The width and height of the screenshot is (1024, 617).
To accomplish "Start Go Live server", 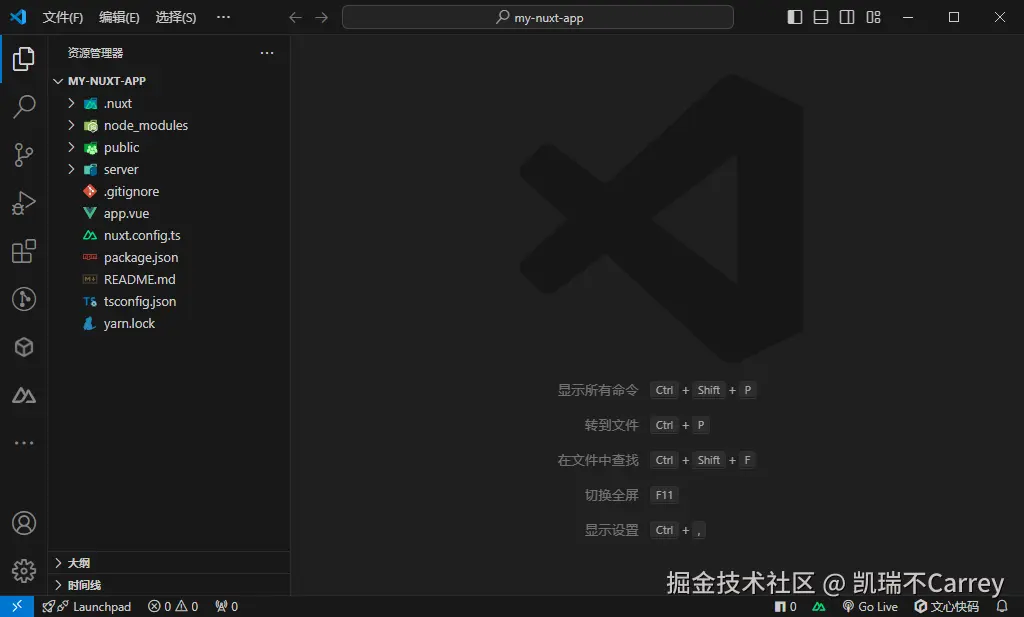I will [x=870, y=607].
